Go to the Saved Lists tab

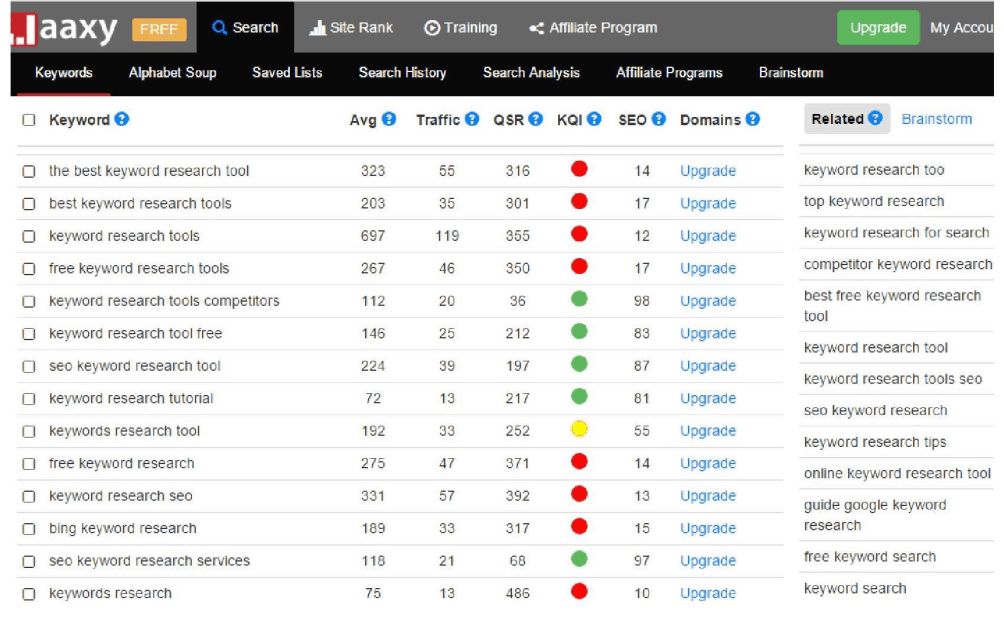[287, 73]
